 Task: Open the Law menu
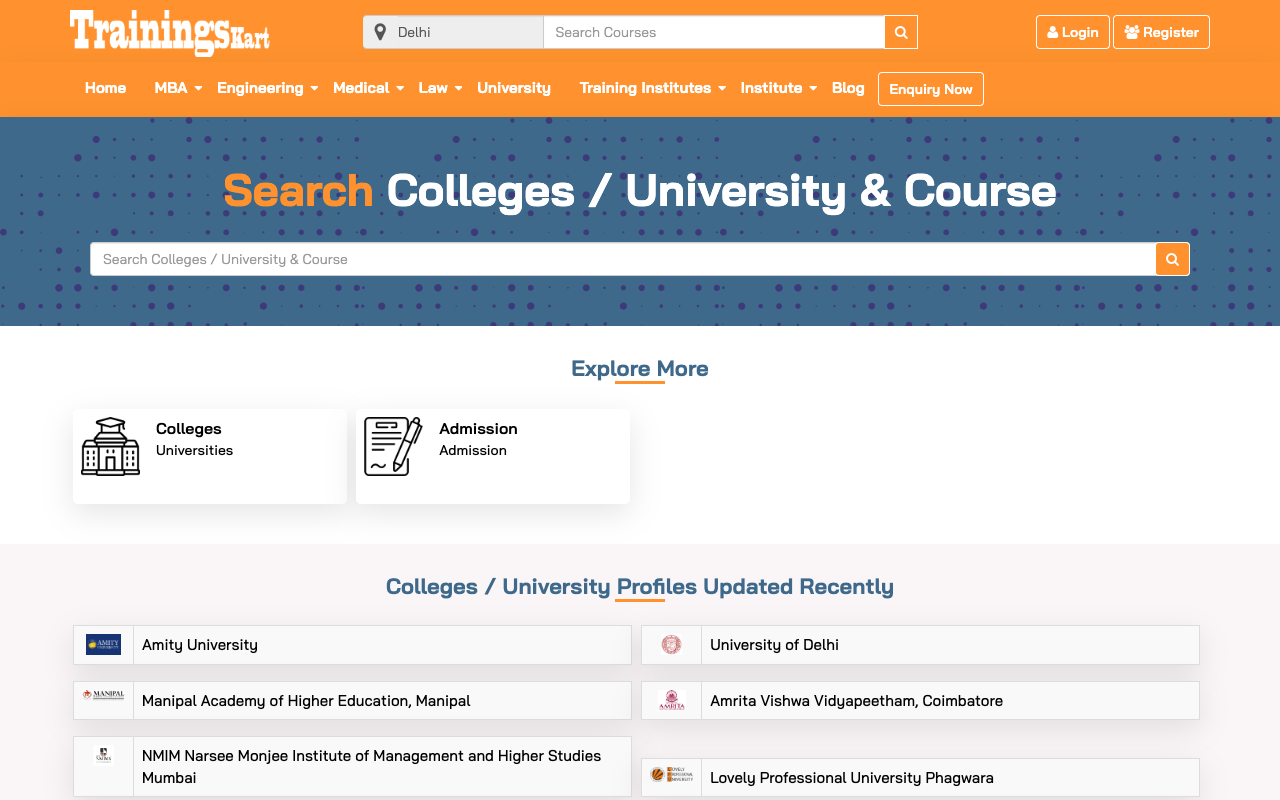pos(433,88)
